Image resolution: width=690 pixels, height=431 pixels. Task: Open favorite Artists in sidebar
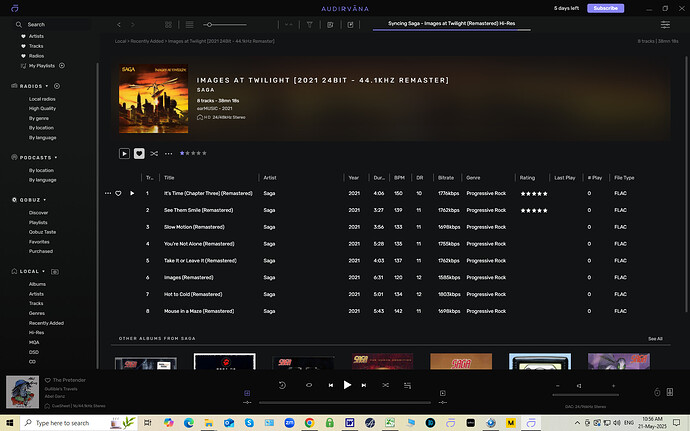(x=36, y=36)
